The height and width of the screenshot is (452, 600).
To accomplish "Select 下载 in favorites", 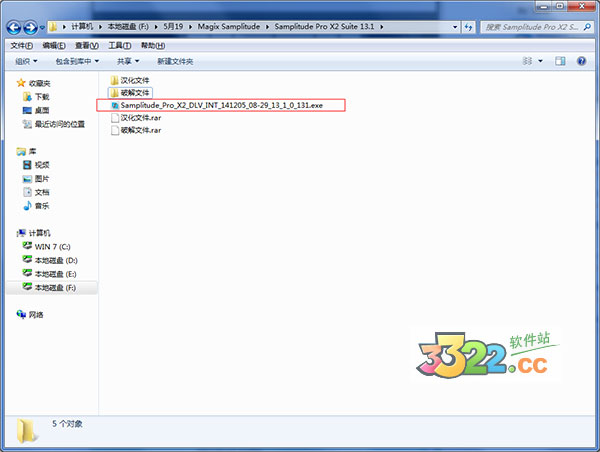I will click(x=42, y=97).
